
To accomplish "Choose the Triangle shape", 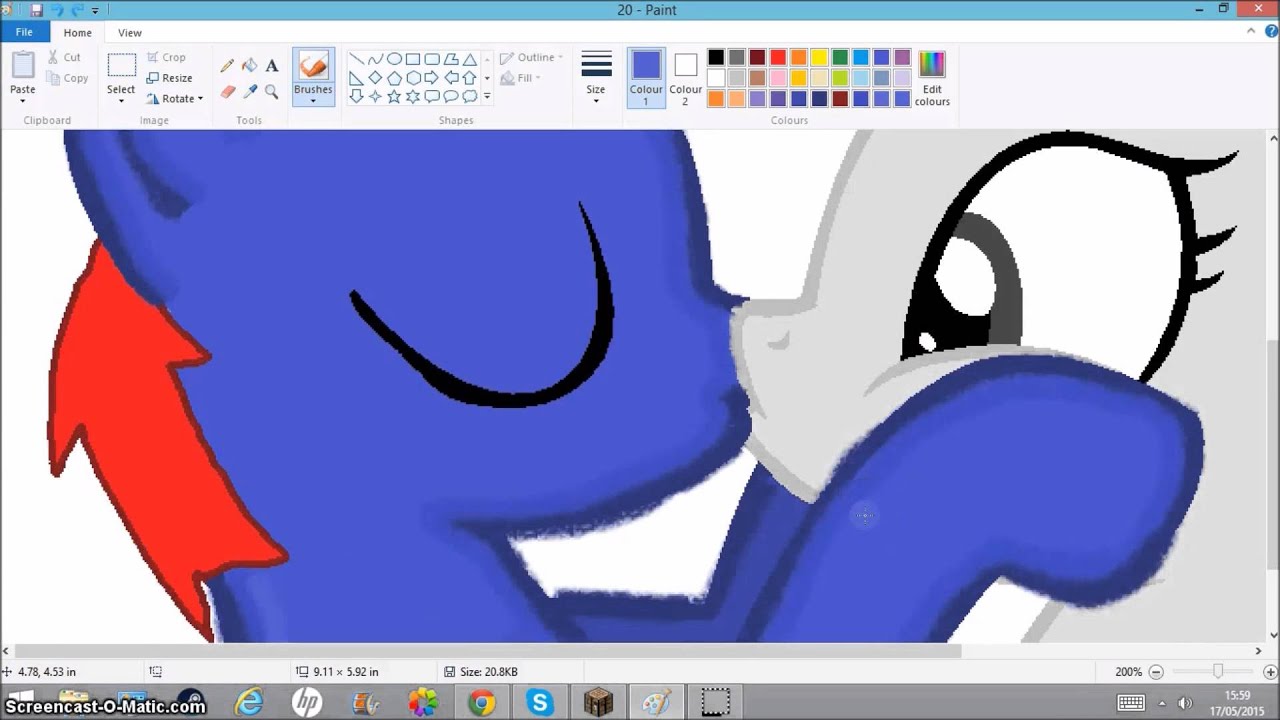I will click(469, 59).
